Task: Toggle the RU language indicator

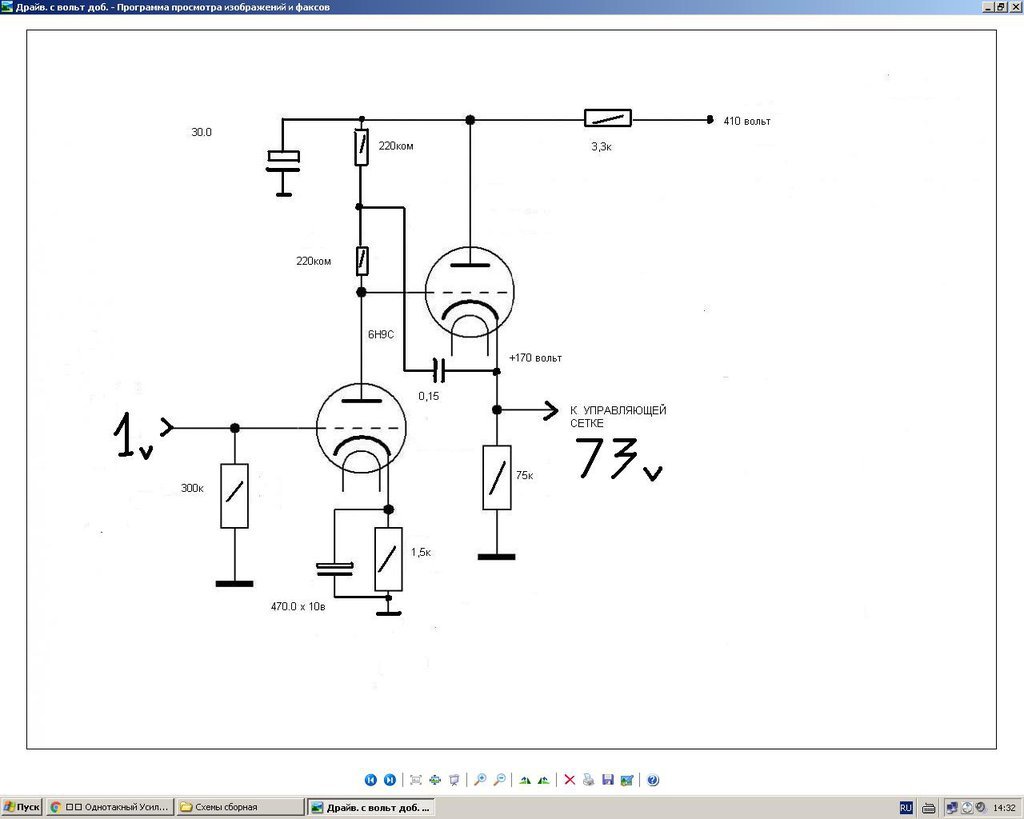Action: click(x=906, y=808)
